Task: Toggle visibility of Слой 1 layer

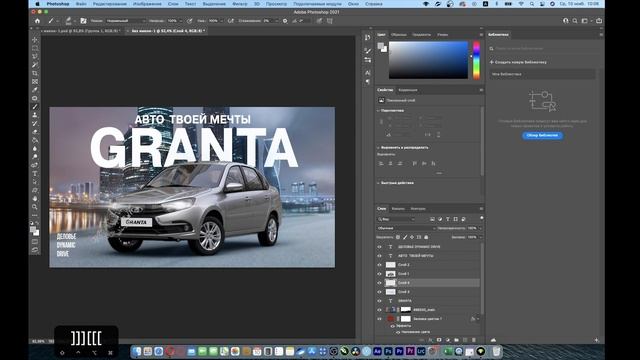Action: pyautogui.click(x=379, y=274)
